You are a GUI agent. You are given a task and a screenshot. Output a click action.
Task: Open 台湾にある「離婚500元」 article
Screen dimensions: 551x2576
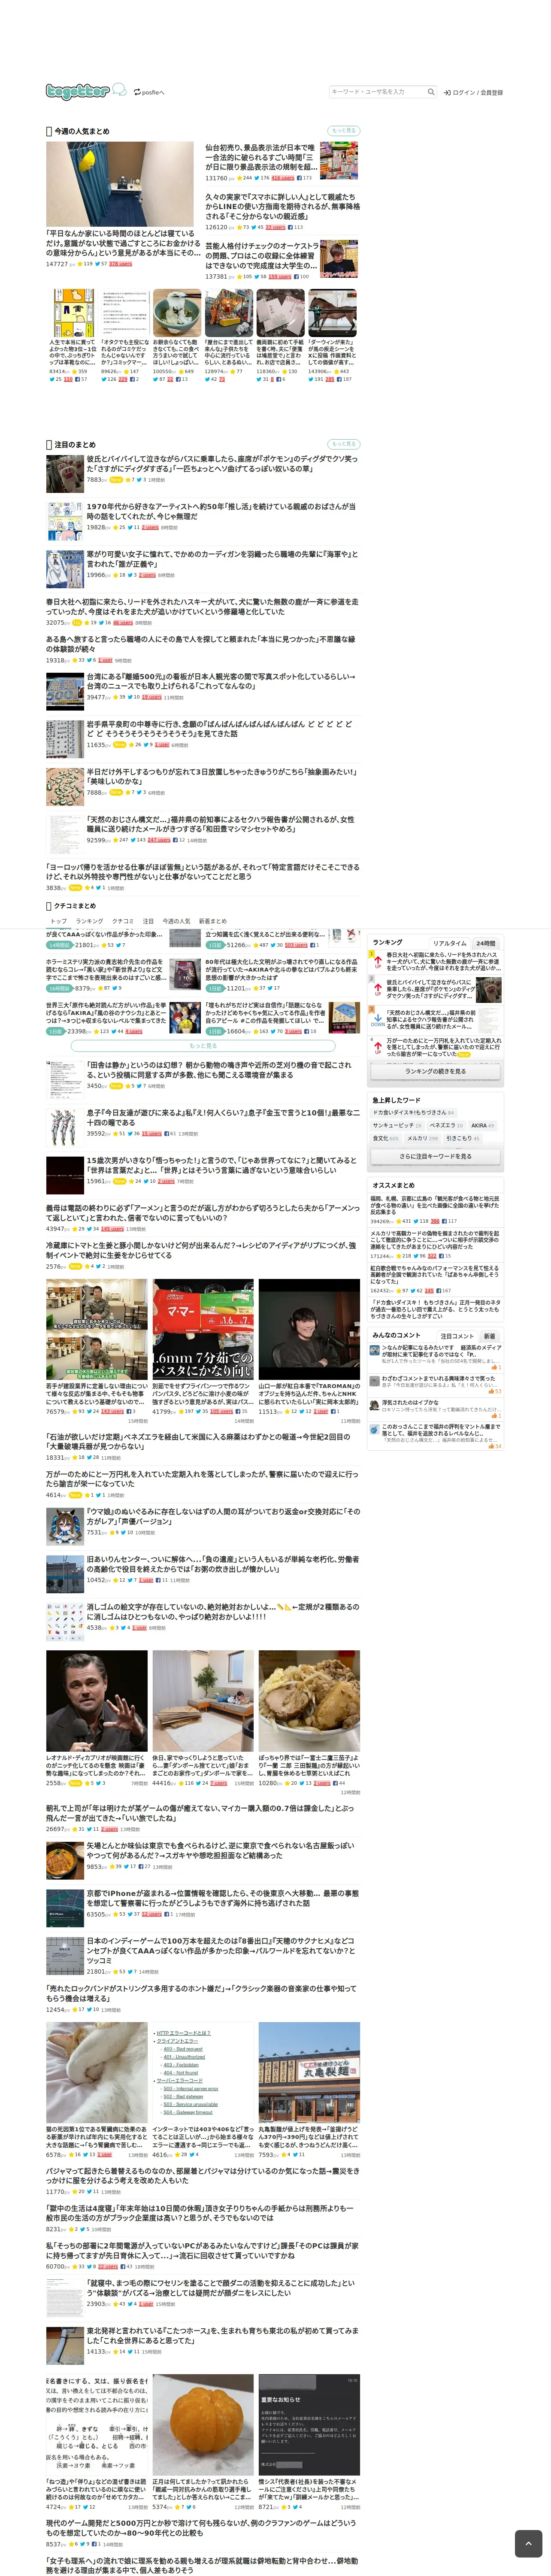[220, 682]
